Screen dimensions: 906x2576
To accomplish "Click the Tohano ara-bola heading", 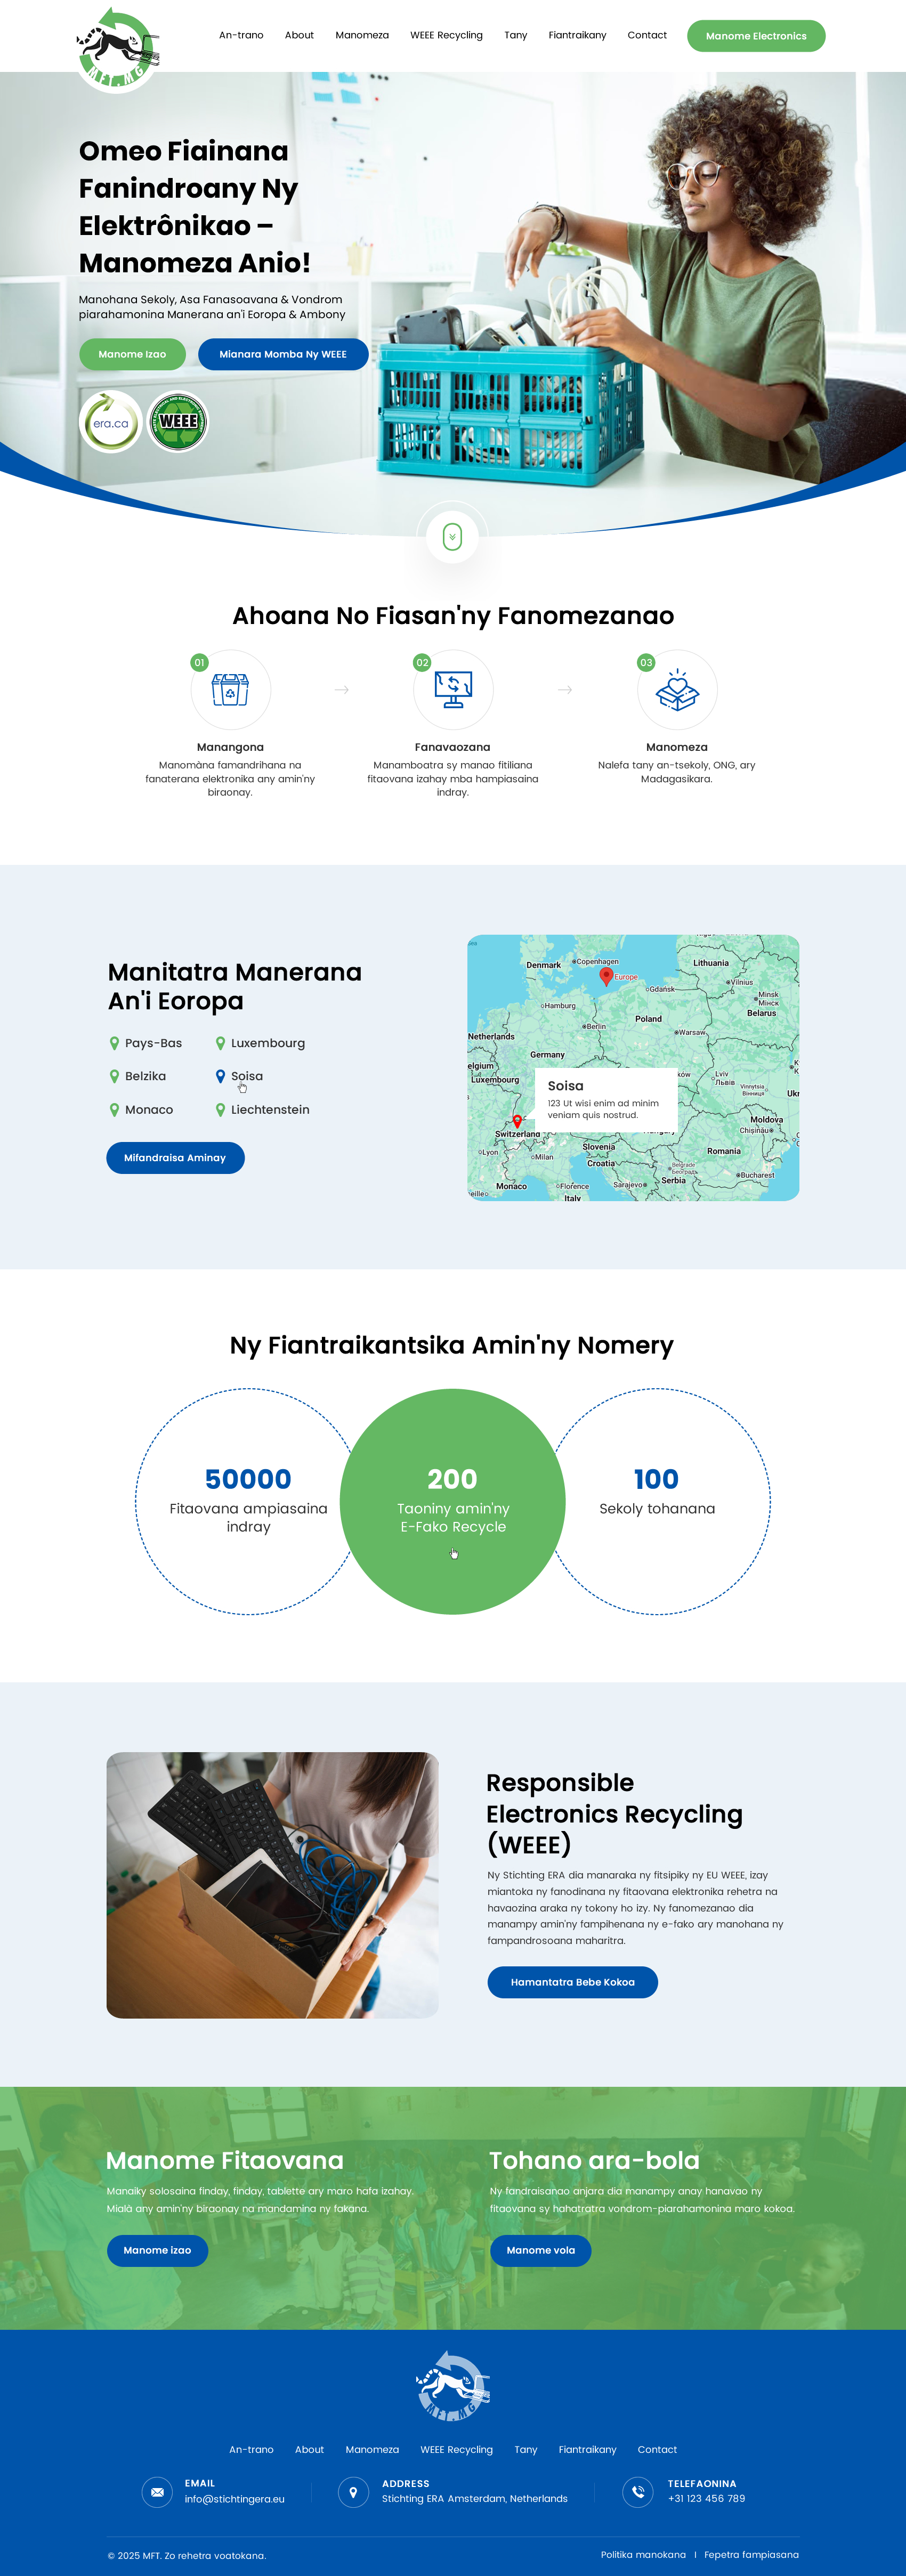I will [x=595, y=2161].
